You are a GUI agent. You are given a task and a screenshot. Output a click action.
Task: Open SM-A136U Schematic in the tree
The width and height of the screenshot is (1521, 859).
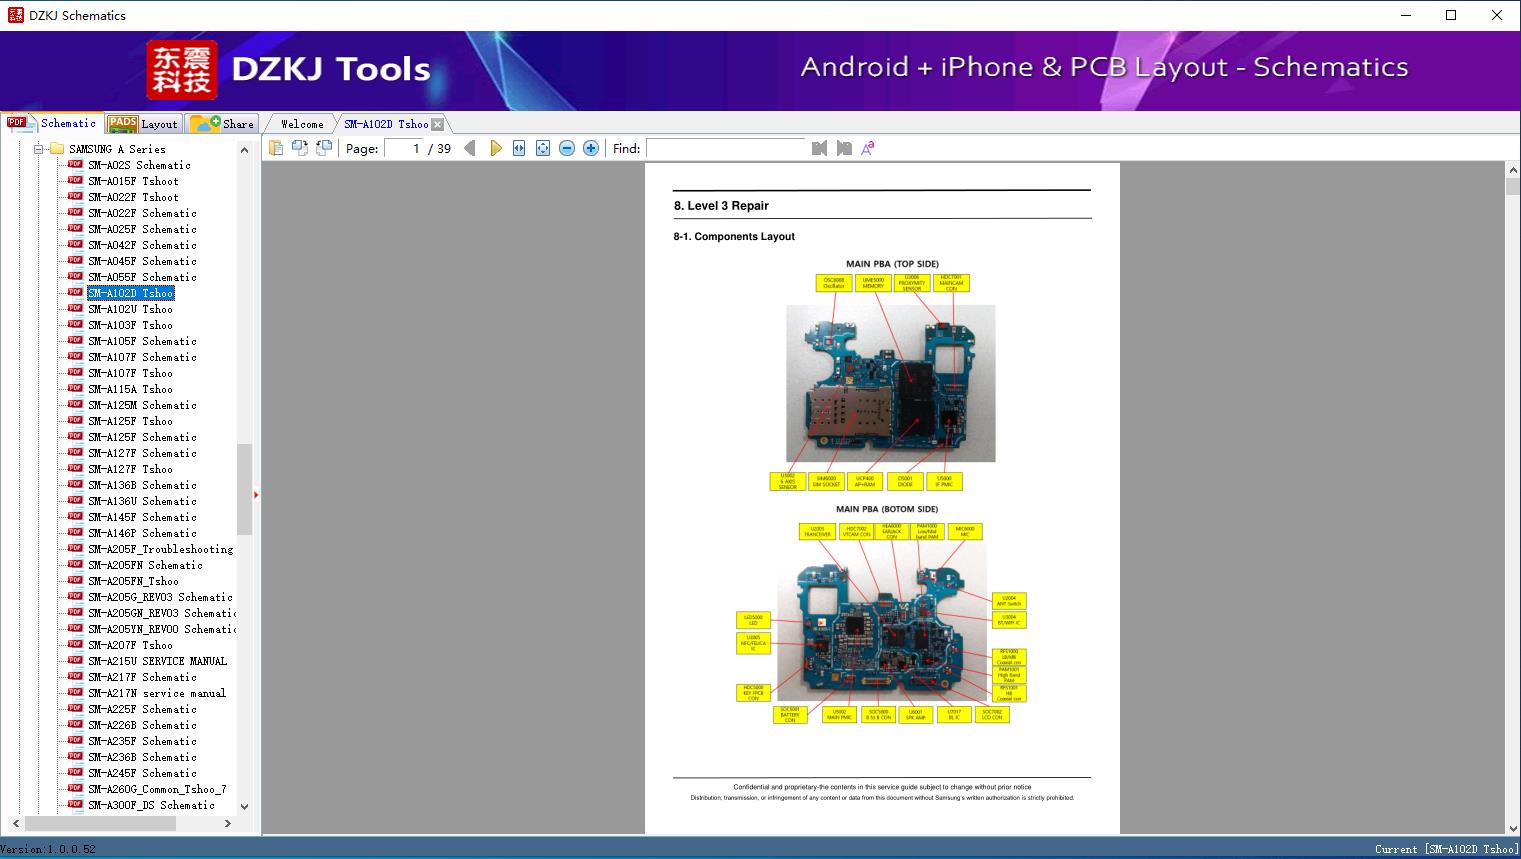[x=142, y=501]
